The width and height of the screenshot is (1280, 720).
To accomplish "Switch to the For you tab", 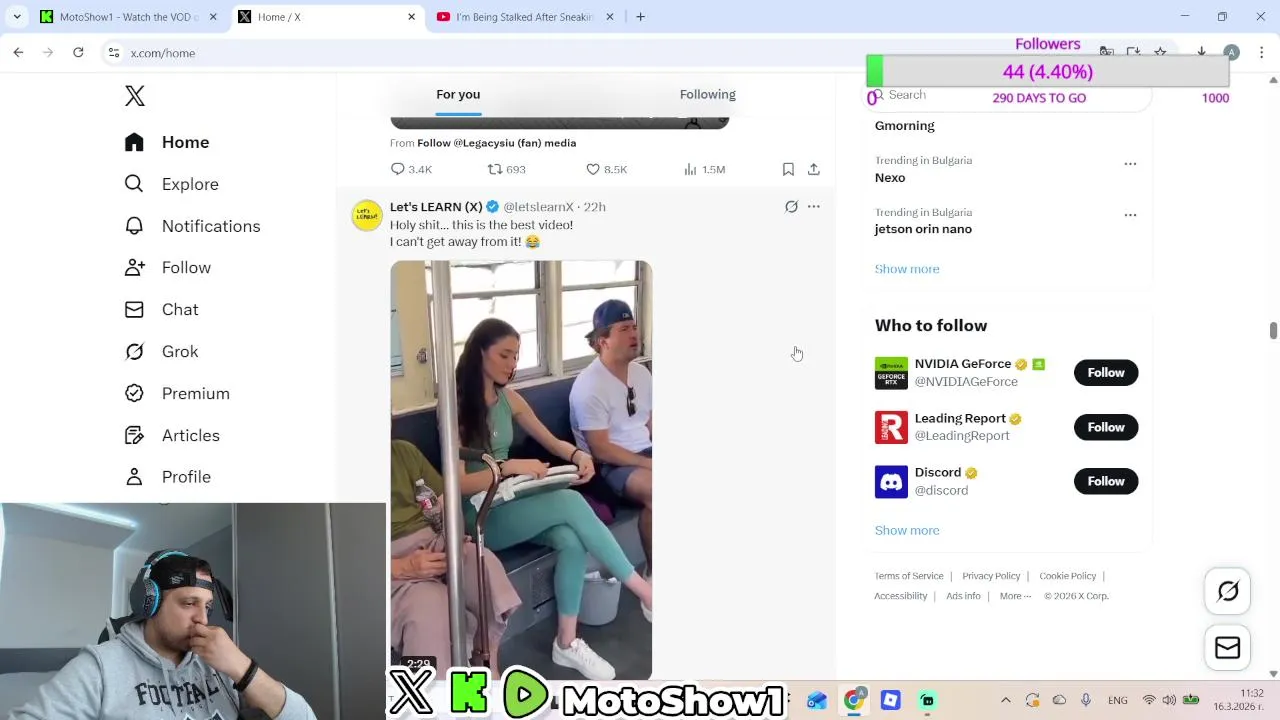I will (x=458, y=94).
